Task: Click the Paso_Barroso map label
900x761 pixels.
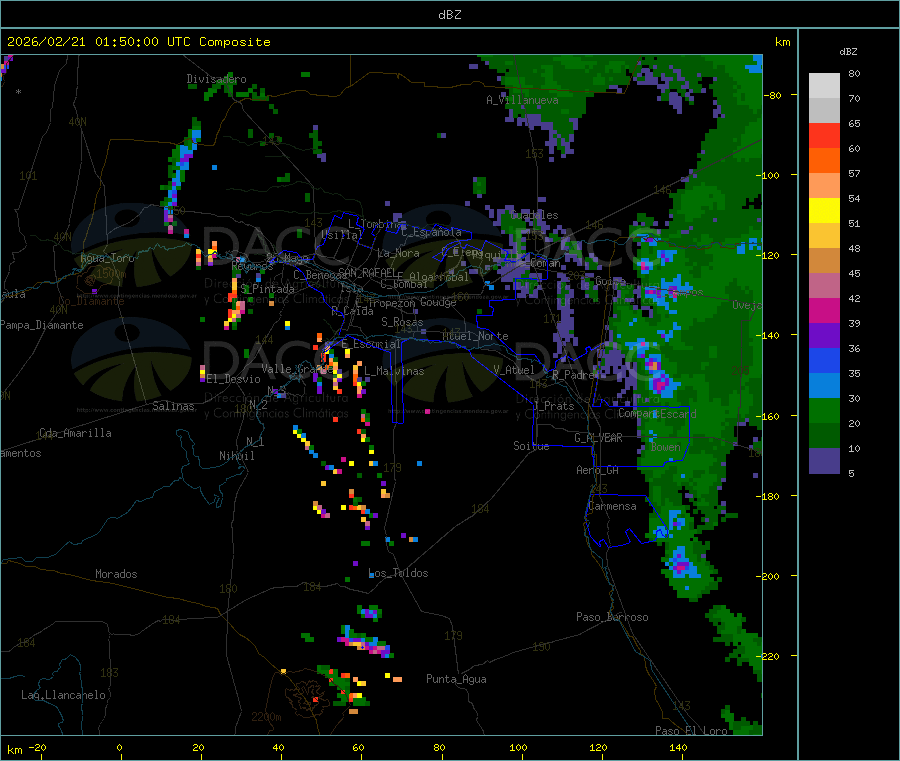Action: [x=612, y=617]
